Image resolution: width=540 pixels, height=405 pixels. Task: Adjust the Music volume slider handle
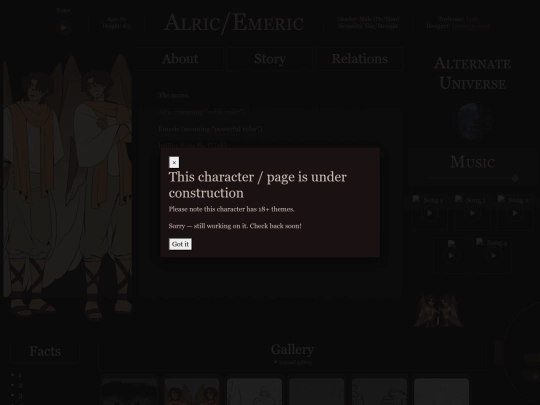click(515, 178)
